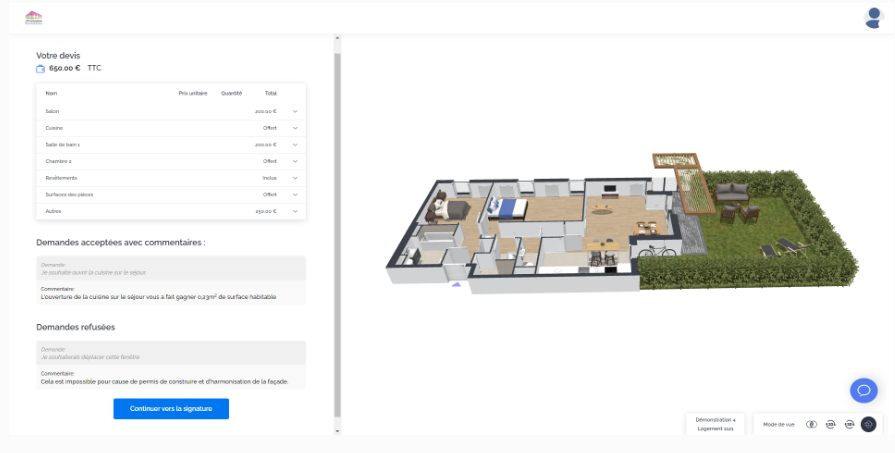Expand the Salon quote row
The image size is (895, 453).
tap(295, 112)
